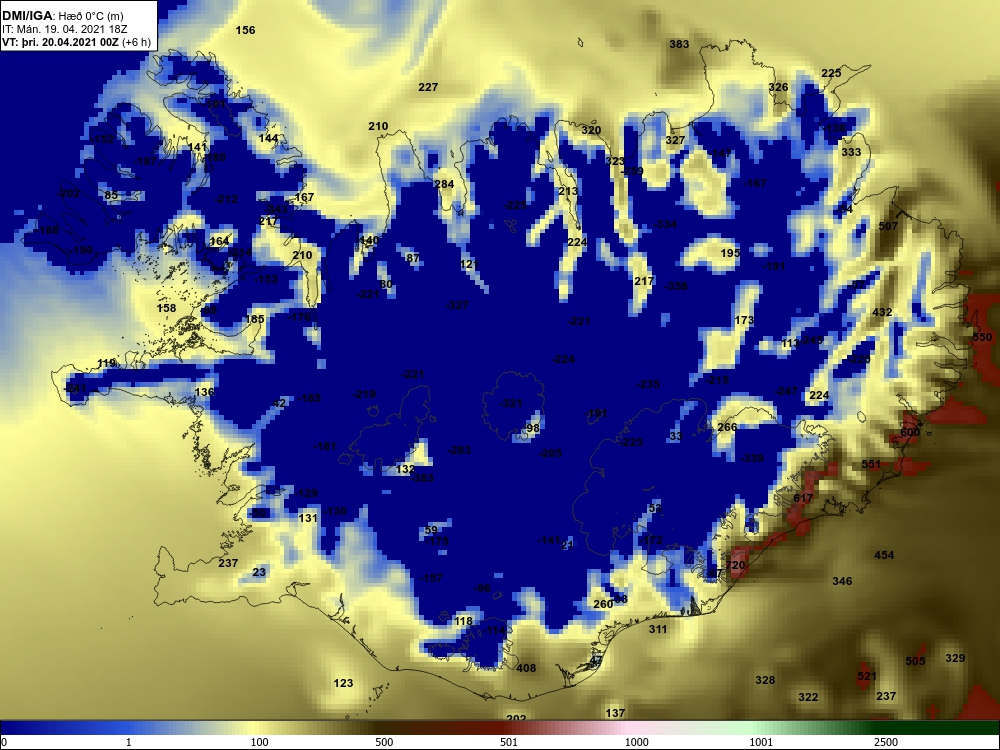The height and width of the screenshot is (750, 1000).
Task: Click the map value '-383'
Action: (x=422, y=478)
